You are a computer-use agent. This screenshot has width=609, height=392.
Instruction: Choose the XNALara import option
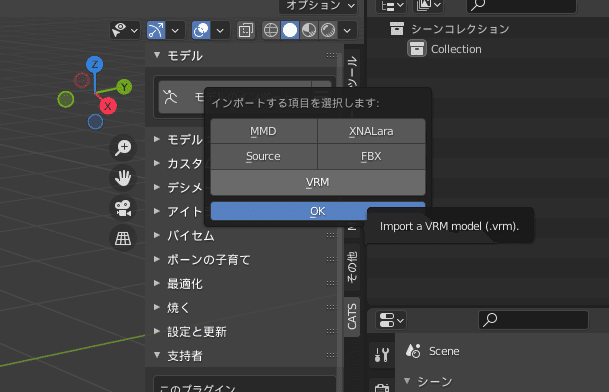click(x=371, y=131)
